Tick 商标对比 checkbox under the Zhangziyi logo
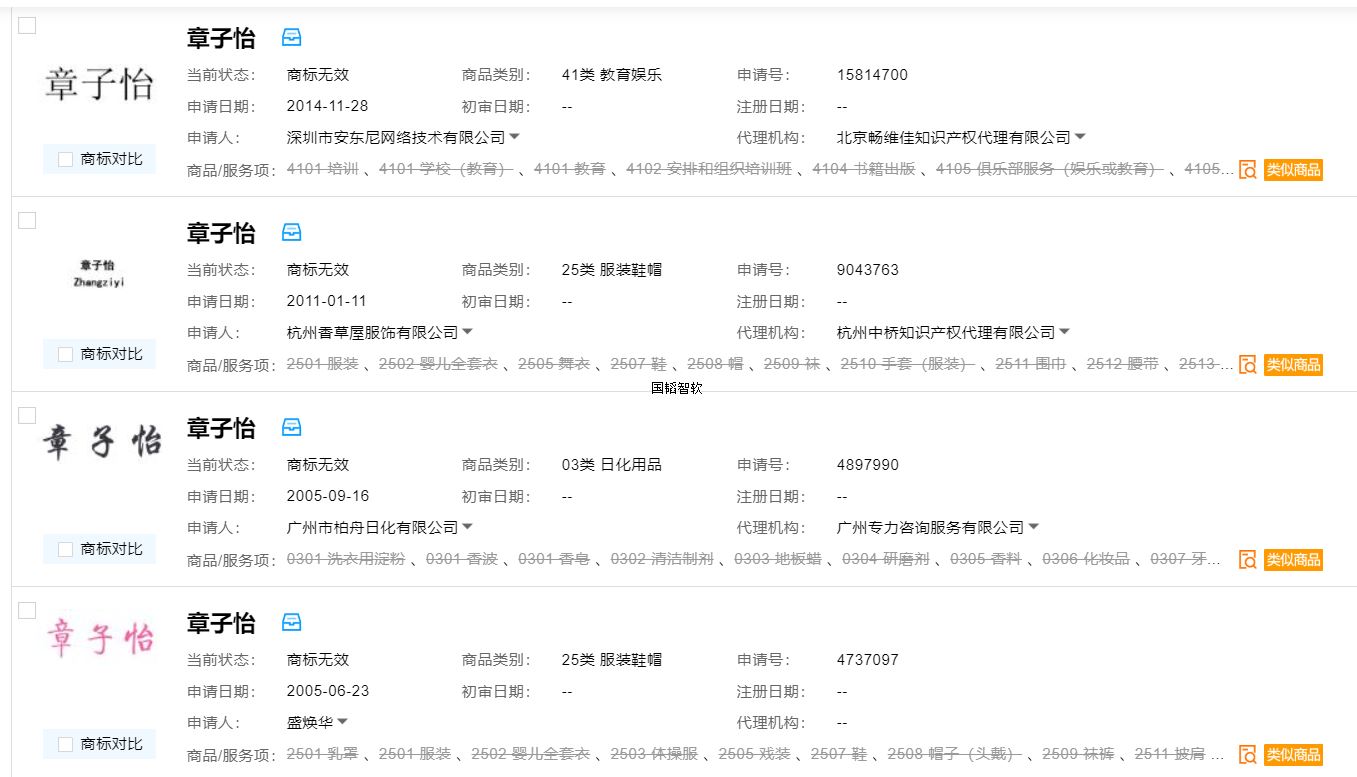 [66, 354]
